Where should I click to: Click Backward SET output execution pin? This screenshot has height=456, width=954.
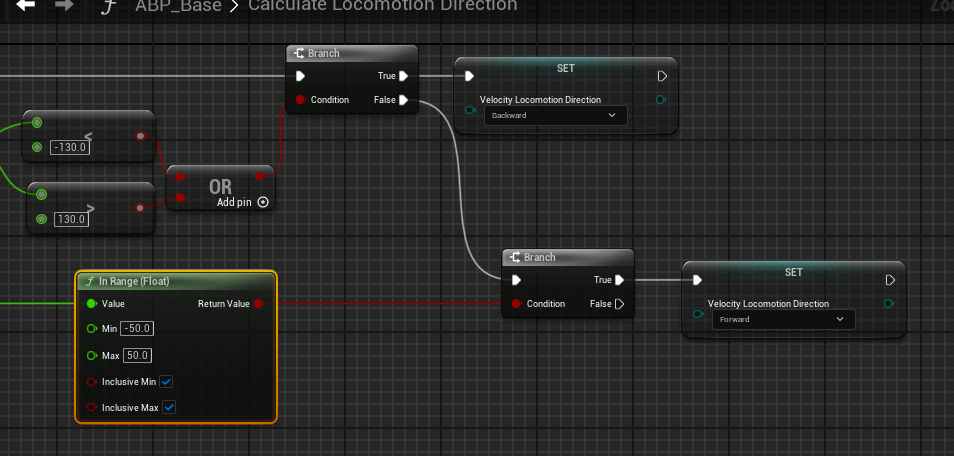click(x=663, y=76)
